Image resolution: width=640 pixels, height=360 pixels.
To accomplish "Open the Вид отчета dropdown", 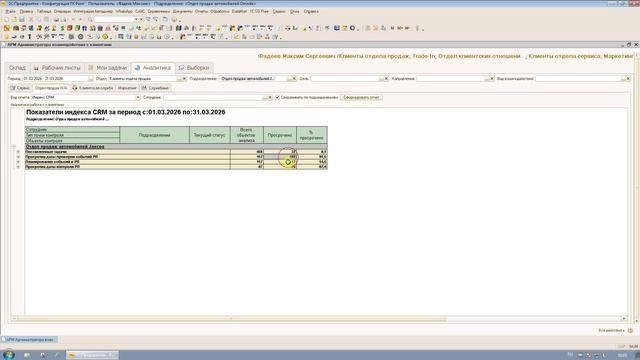I will tap(138, 98).
